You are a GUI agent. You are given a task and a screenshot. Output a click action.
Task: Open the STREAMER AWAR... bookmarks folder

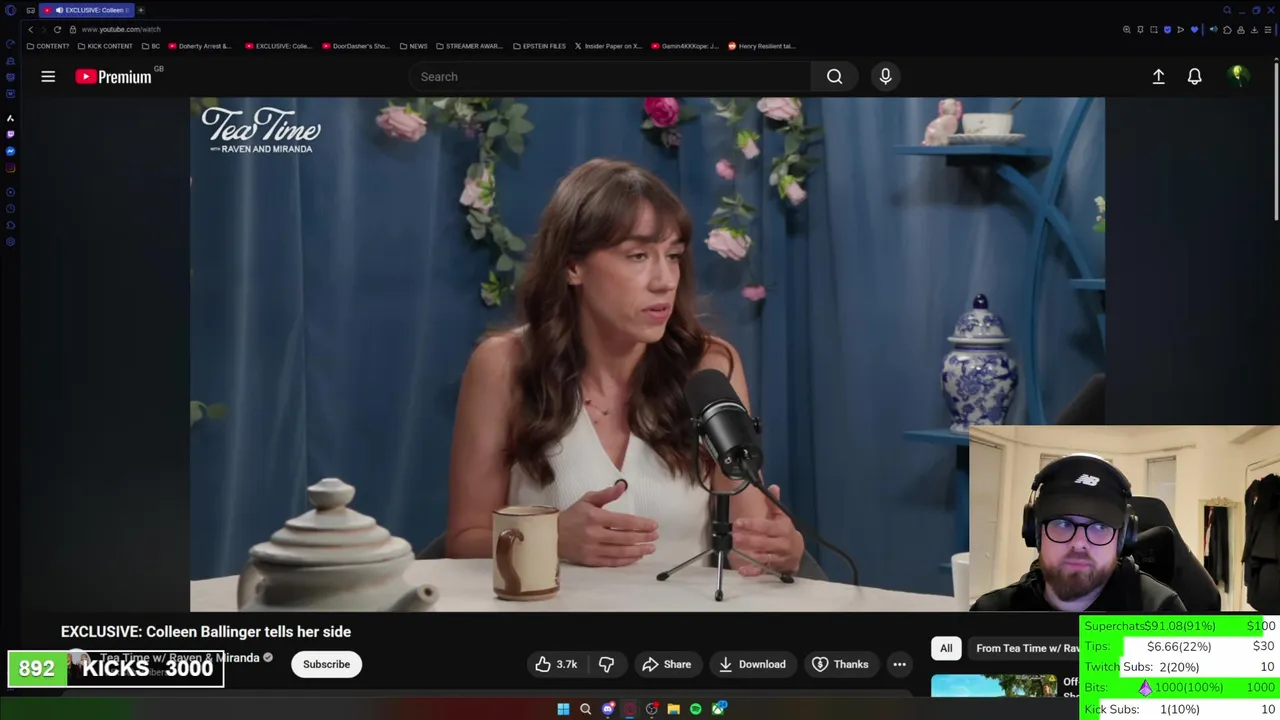coord(469,46)
